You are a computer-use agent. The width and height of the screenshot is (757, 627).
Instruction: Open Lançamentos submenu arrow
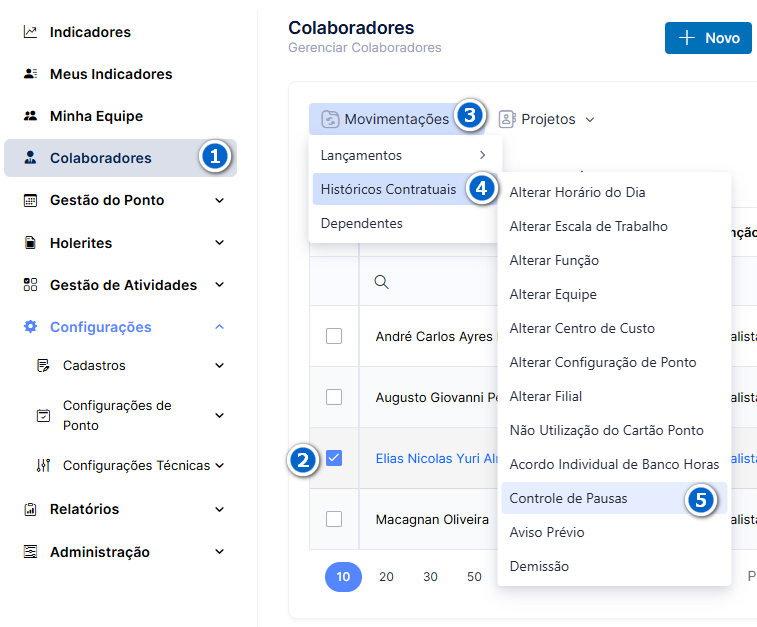pyautogui.click(x=482, y=155)
